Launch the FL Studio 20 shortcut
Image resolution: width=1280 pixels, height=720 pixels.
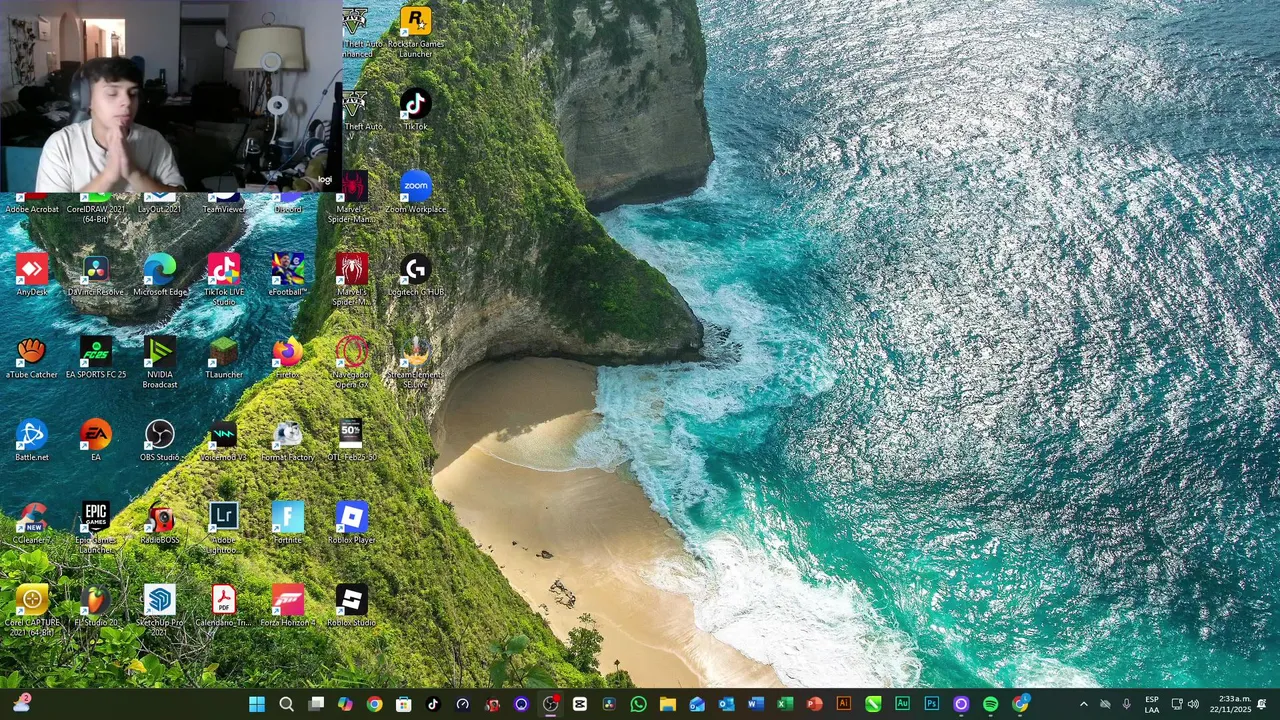(95, 607)
